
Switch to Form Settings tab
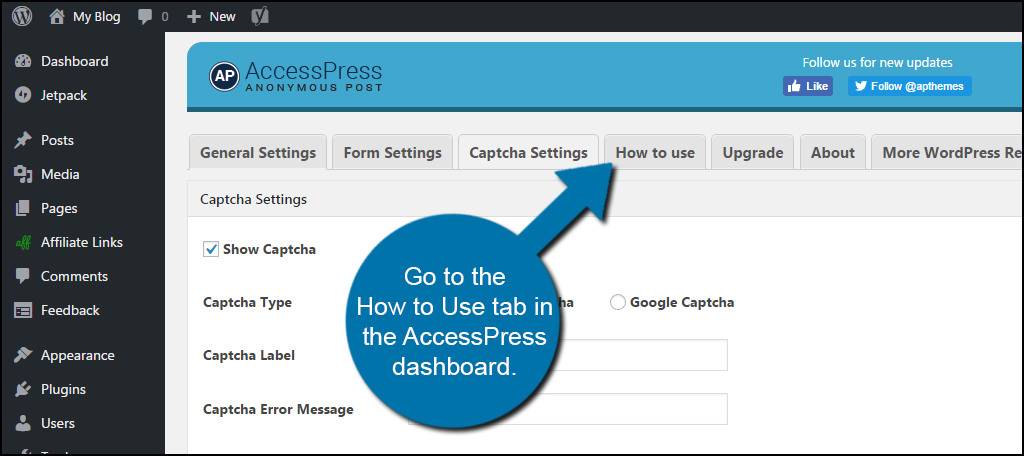click(x=392, y=152)
